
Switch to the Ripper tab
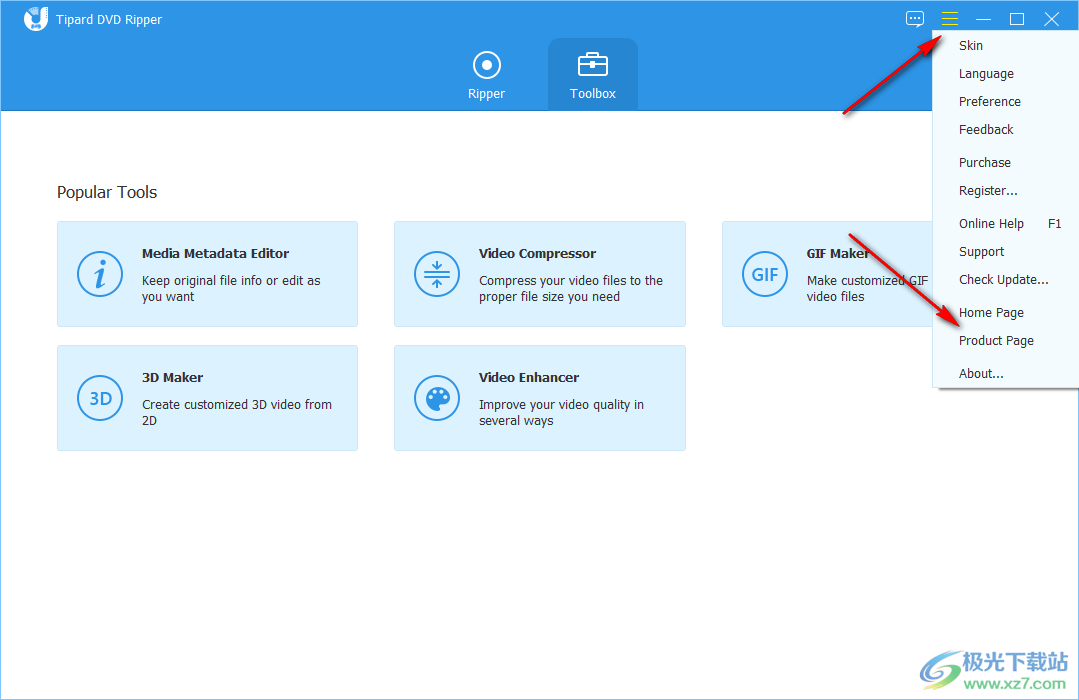point(486,75)
